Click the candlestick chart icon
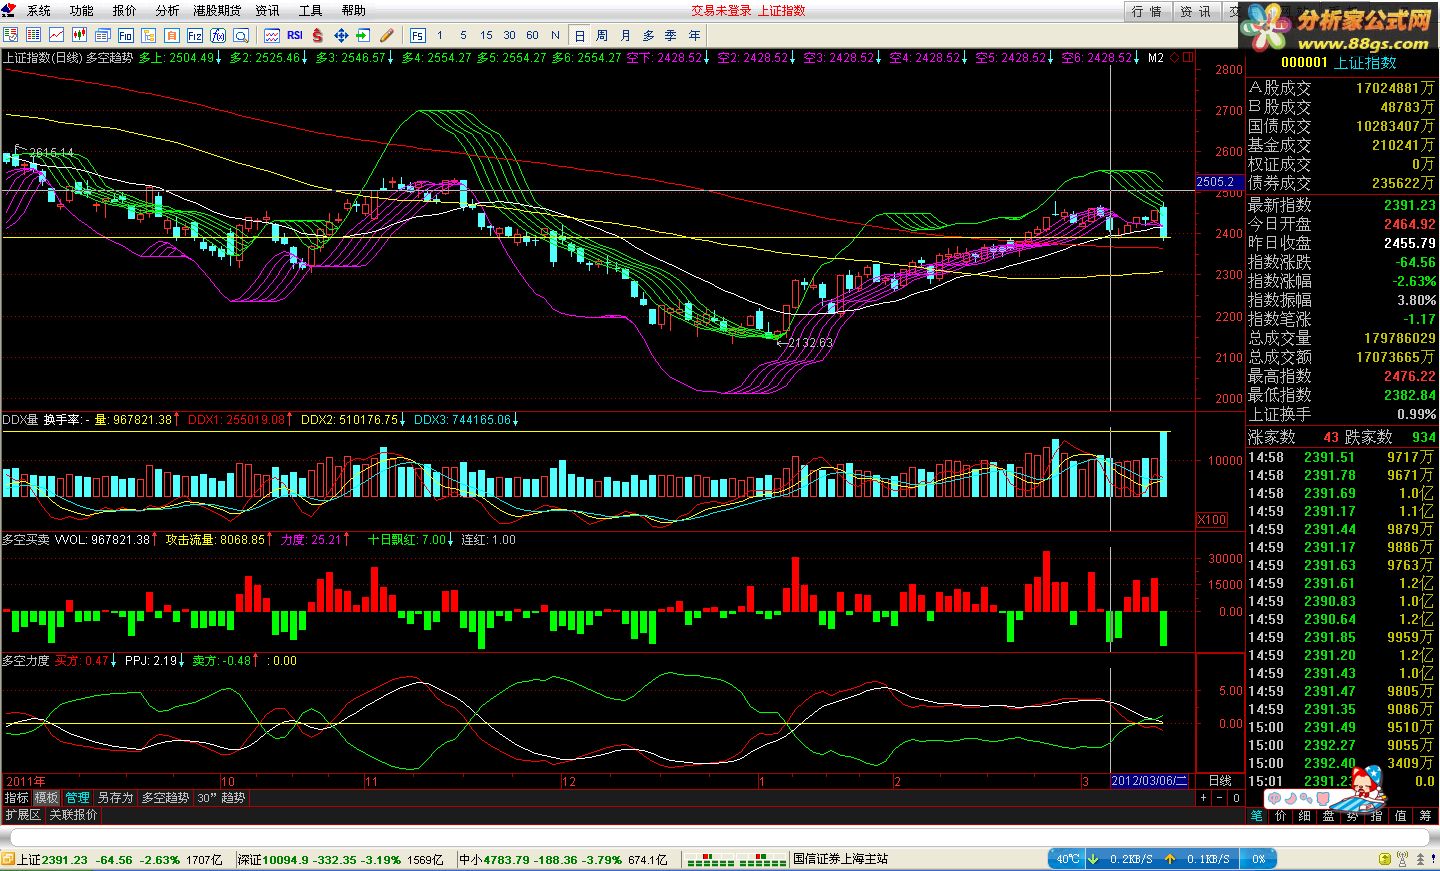The image size is (1440, 871). [x=79, y=35]
